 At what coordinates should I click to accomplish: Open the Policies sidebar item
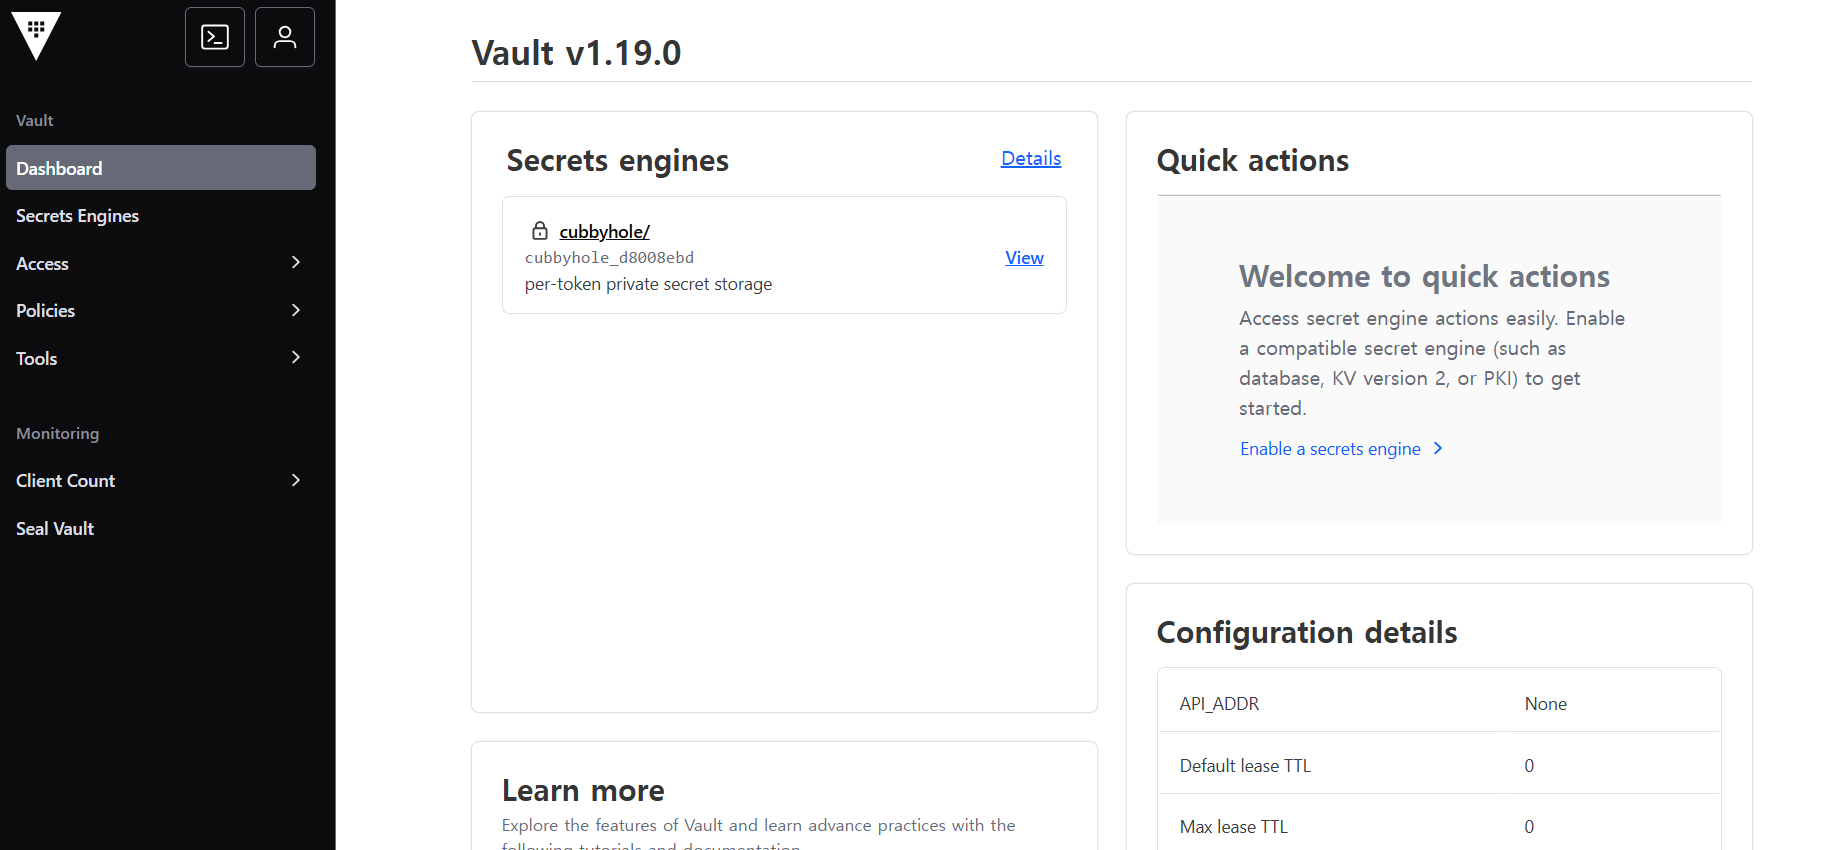coord(161,310)
